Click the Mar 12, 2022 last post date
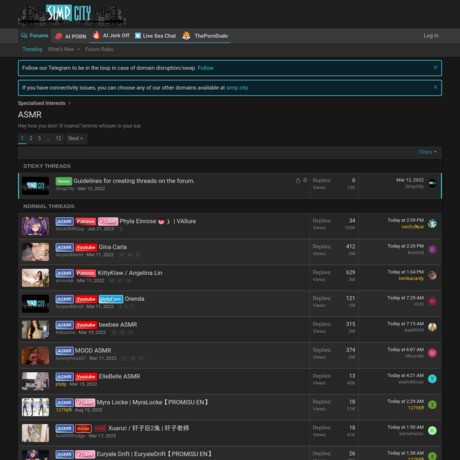This screenshot has height=460, width=460. click(410, 180)
